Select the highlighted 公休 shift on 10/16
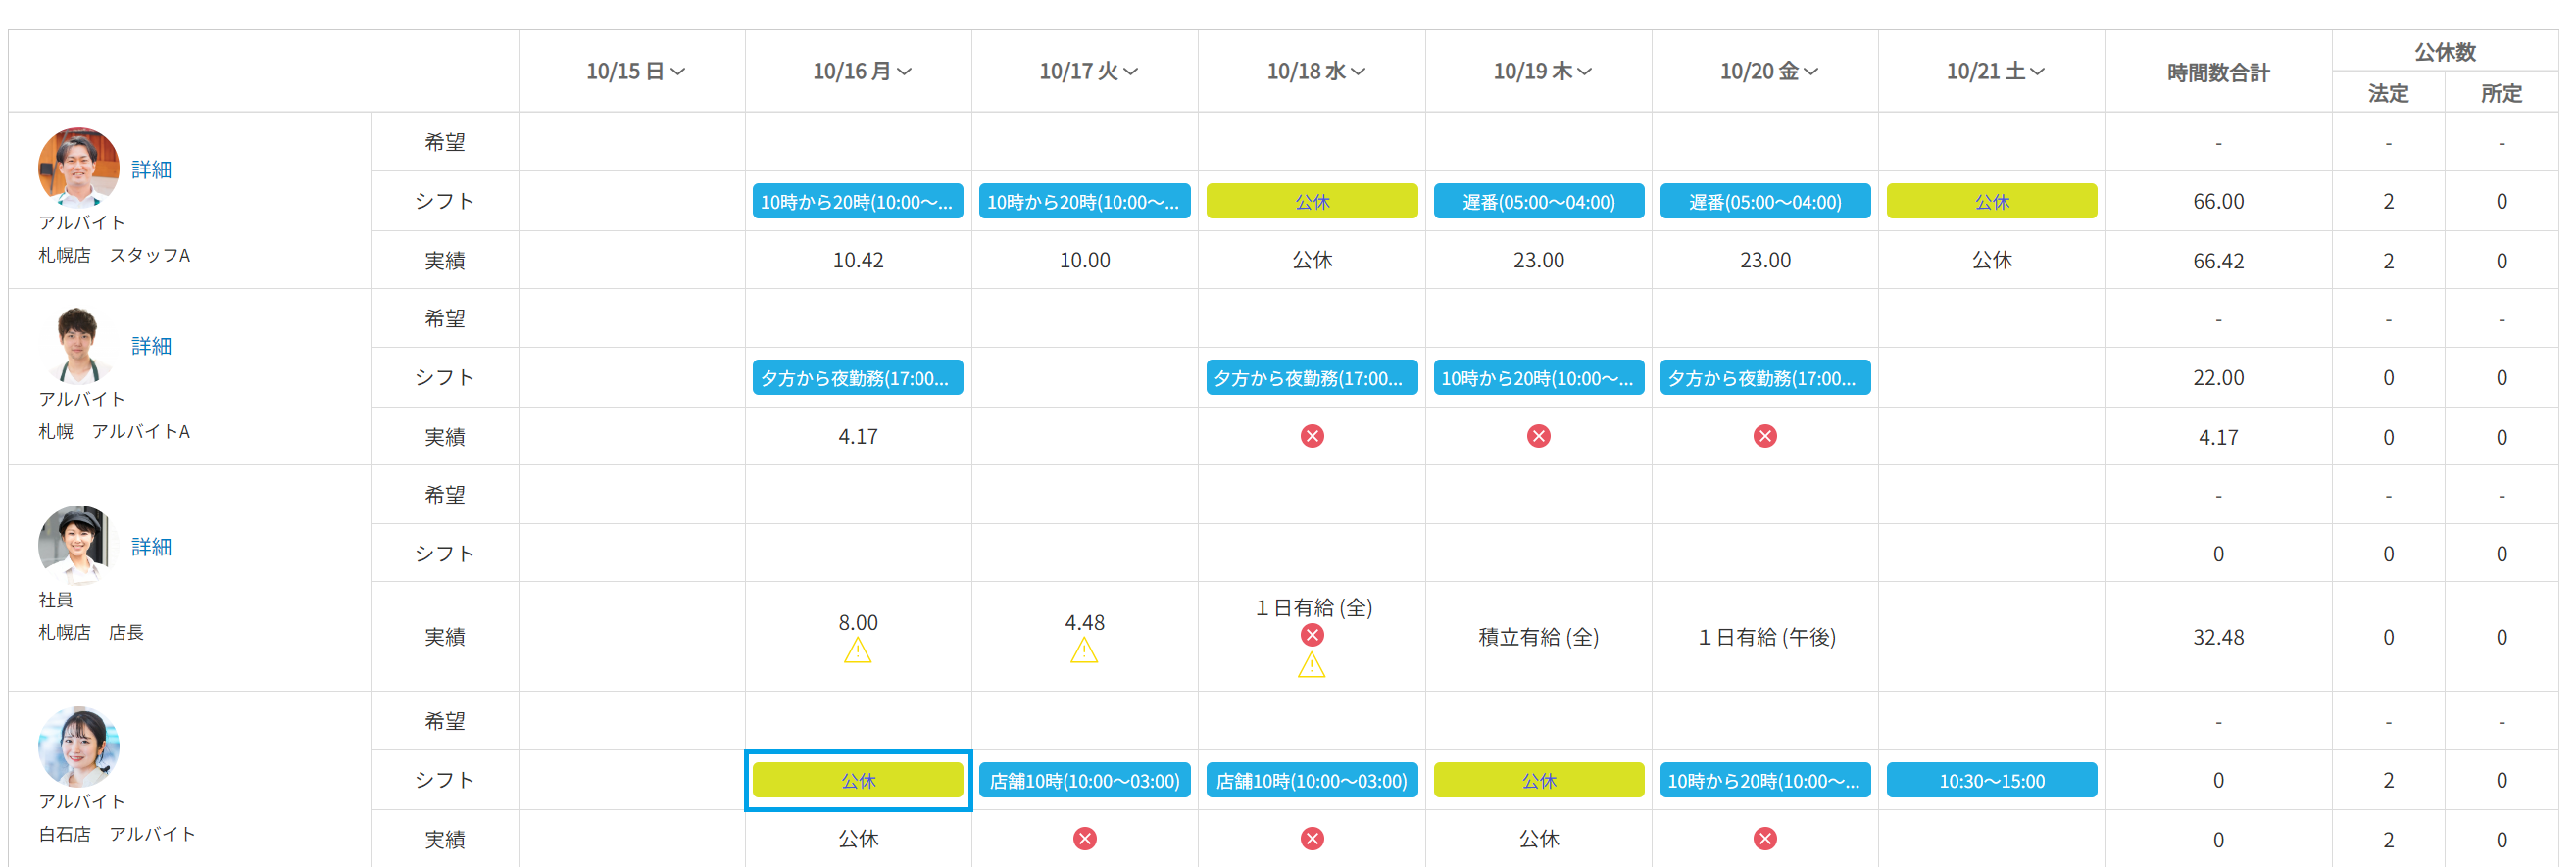This screenshot has height=867, width=2576. coord(857,780)
